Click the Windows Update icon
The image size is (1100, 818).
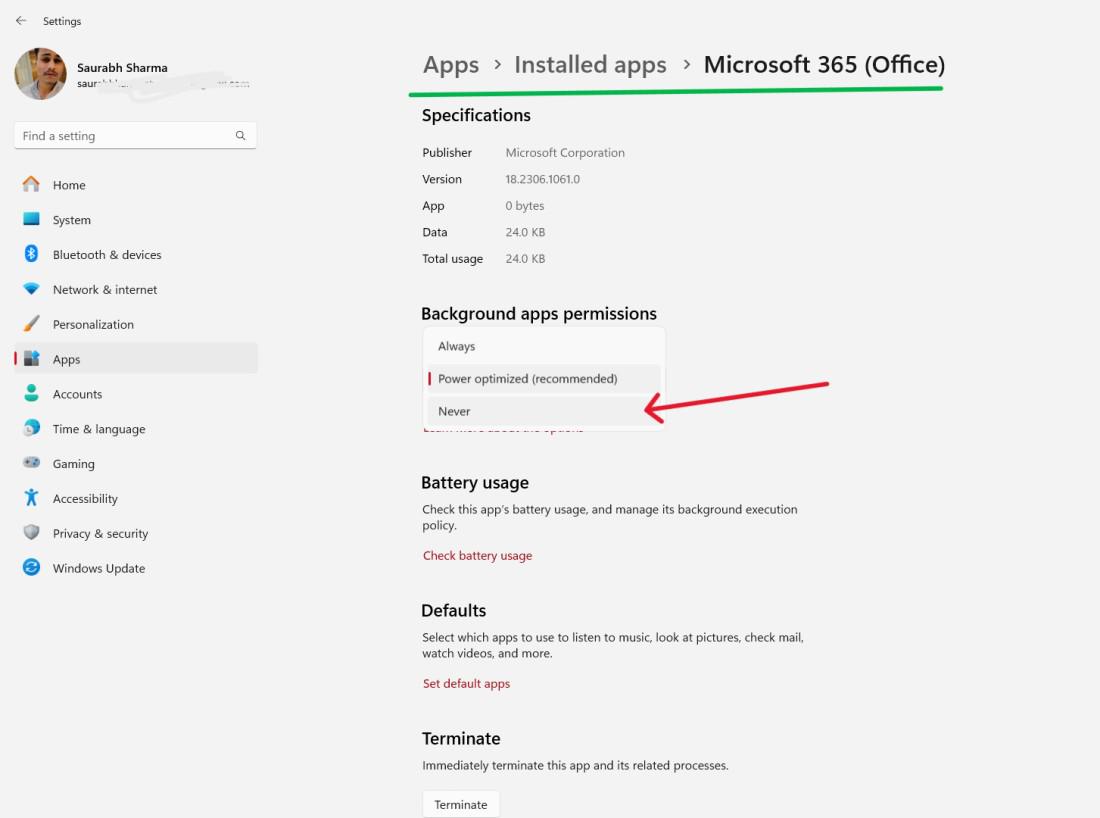tap(31, 568)
